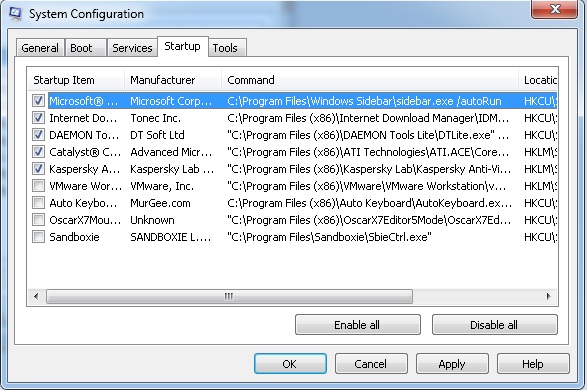The height and width of the screenshot is (390, 587).
Task: Select the Advanced Micr... manufacturer cell
Action: pyautogui.click(x=171, y=152)
